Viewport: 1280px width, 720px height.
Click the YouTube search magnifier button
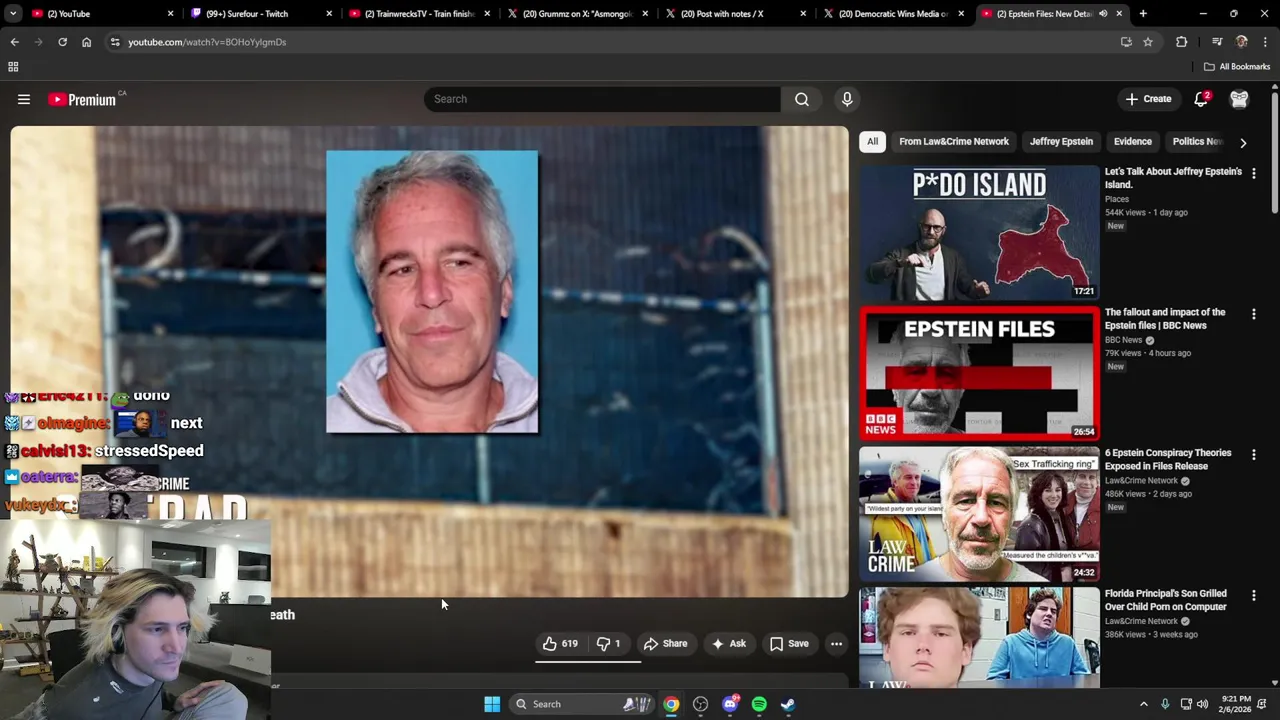click(x=802, y=99)
